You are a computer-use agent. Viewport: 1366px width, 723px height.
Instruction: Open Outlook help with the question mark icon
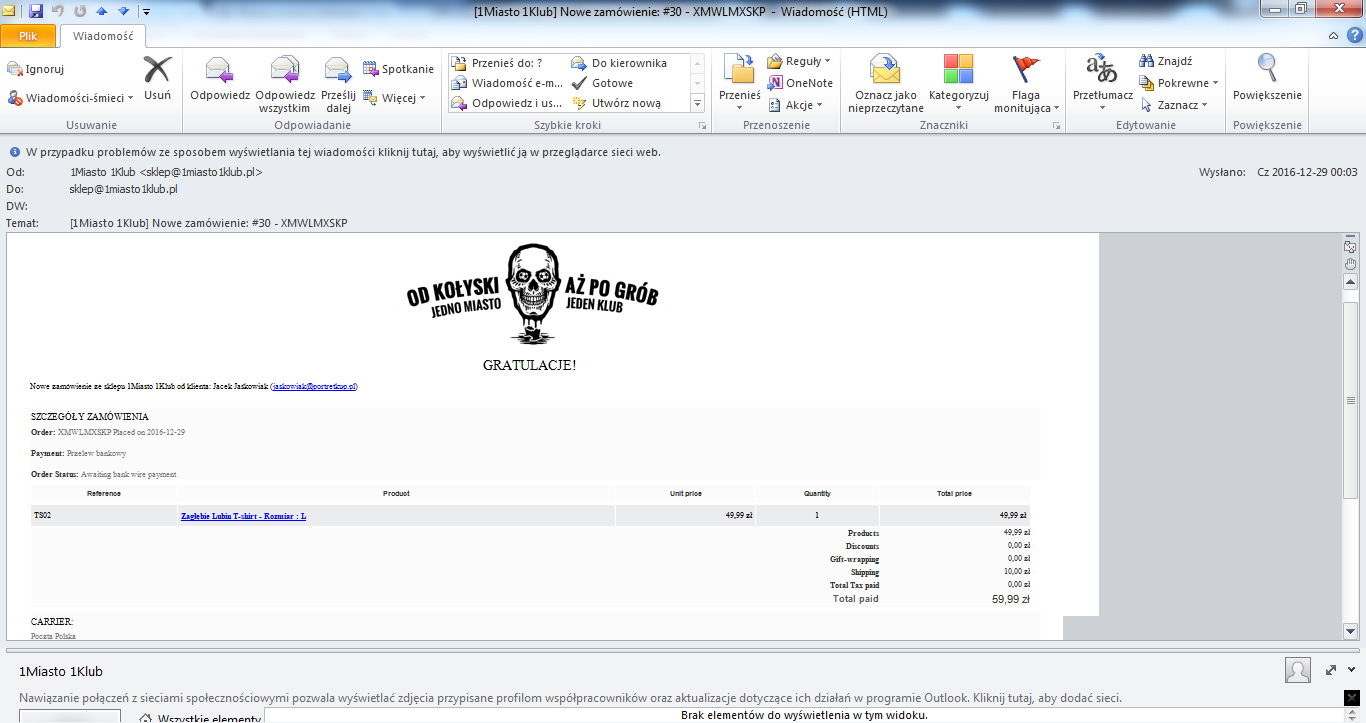pos(1353,36)
